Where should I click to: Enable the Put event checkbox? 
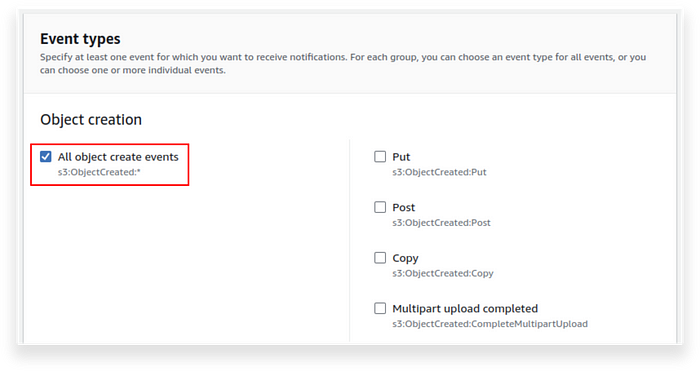click(x=380, y=157)
